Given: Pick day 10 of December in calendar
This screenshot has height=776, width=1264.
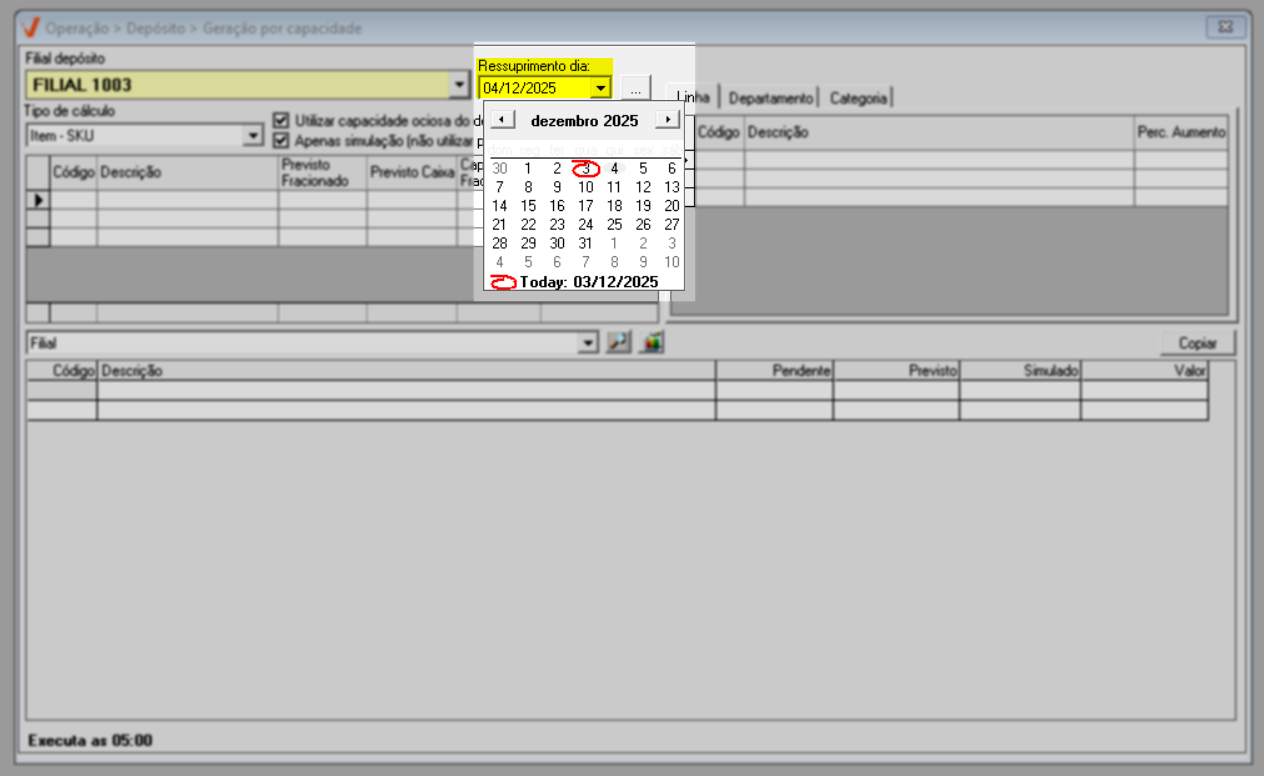Looking at the screenshot, I should 586,187.
